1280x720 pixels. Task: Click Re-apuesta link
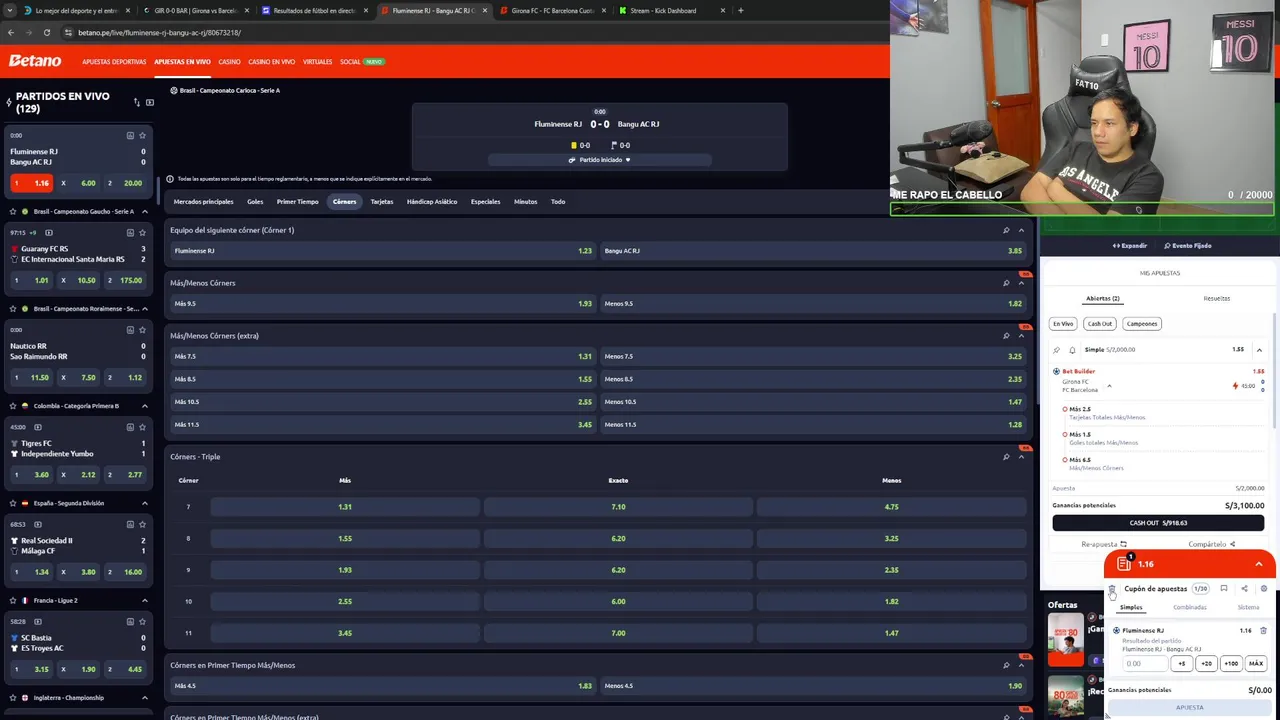point(1103,544)
